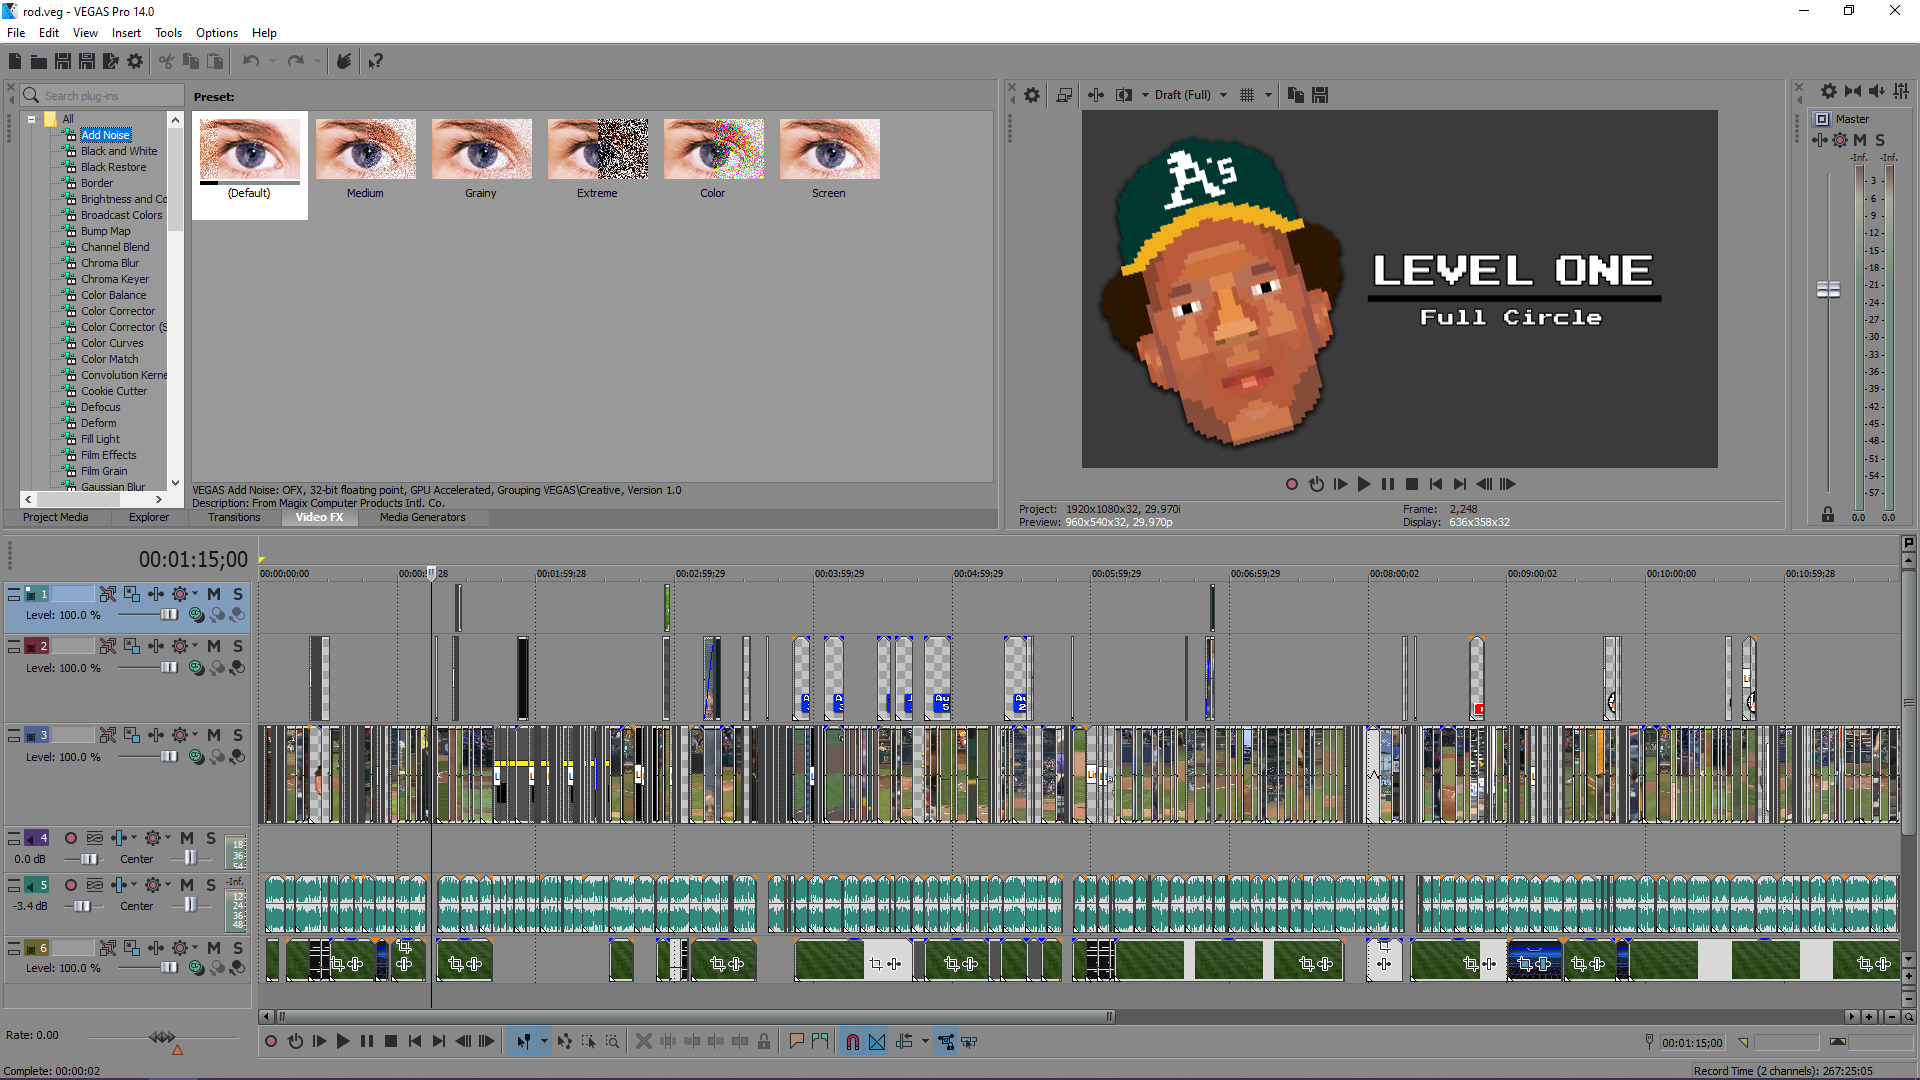Open auto ripple mode dropdown arrow
The height and width of the screenshot is (1080, 1920).
(x=925, y=1042)
